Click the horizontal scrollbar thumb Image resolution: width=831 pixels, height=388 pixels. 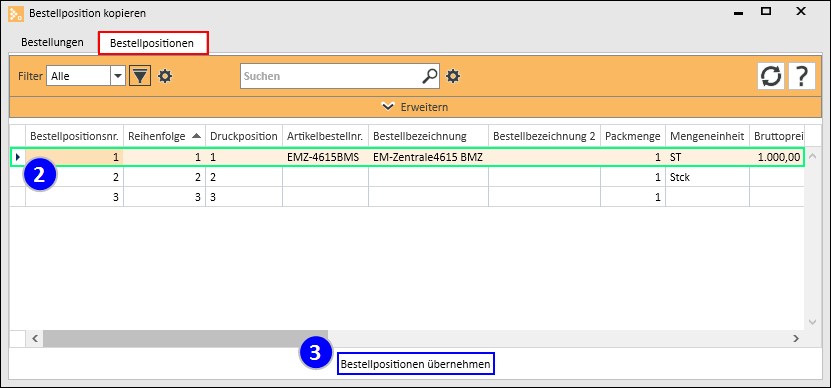(x=185, y=338)
